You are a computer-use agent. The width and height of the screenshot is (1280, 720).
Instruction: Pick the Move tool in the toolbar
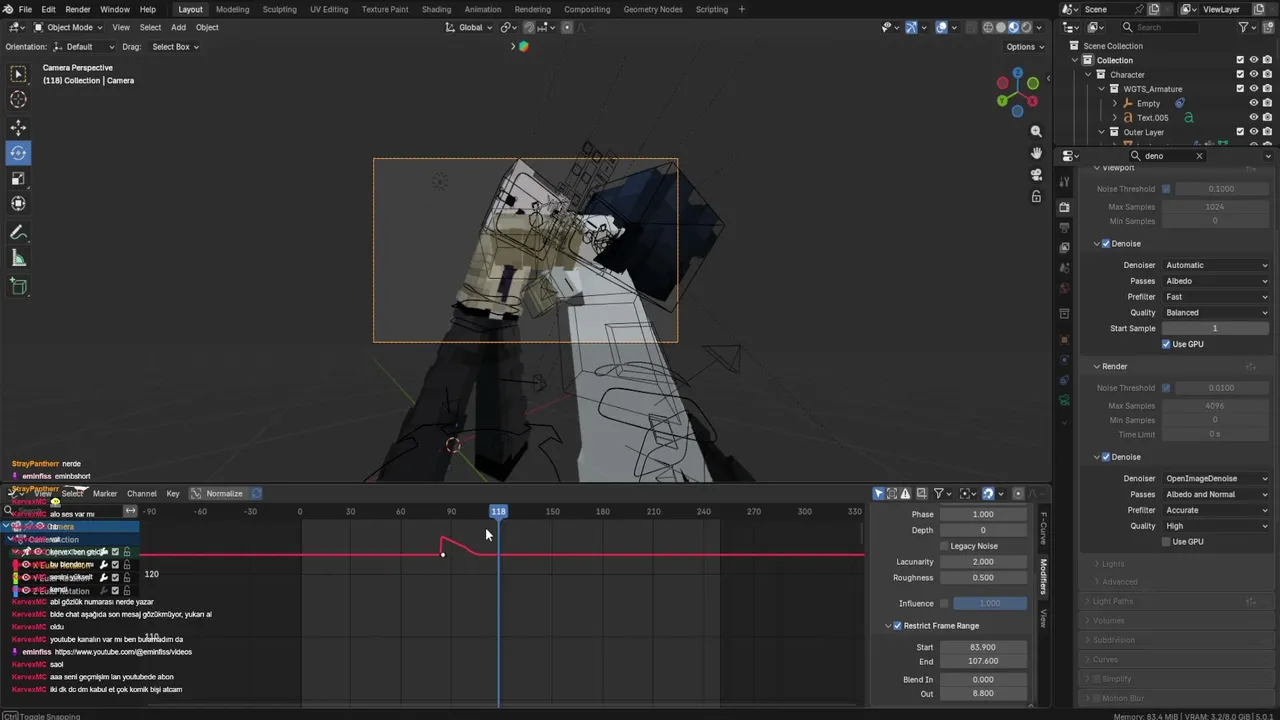pyautogui.click(x=18, y=127)
